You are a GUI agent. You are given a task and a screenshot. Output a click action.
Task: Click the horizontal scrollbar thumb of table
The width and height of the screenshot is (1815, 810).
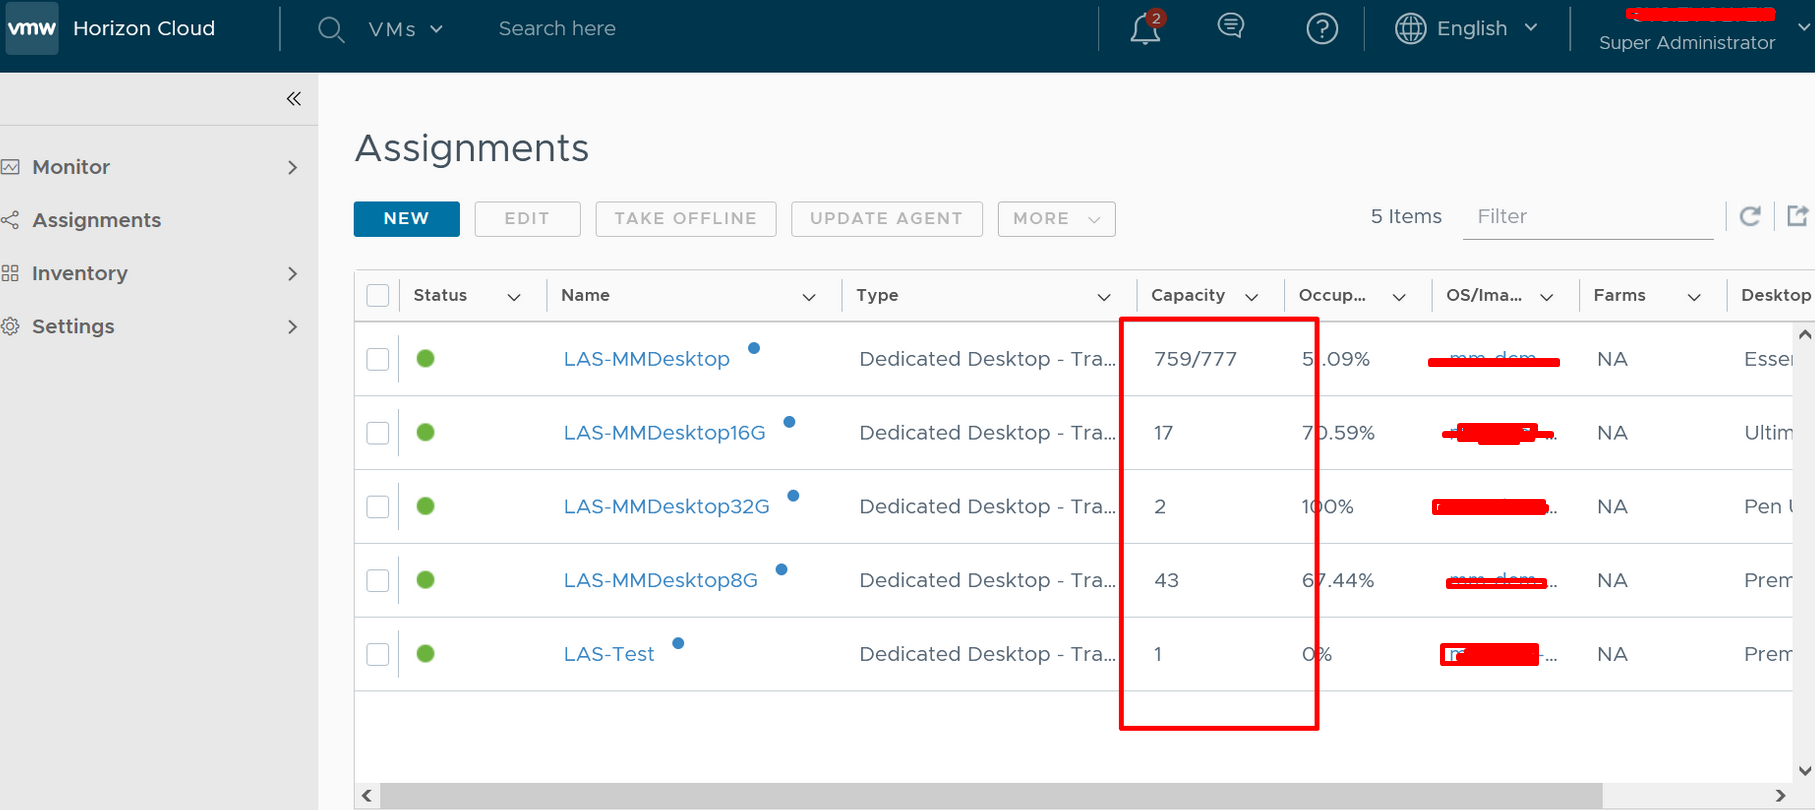991,795
